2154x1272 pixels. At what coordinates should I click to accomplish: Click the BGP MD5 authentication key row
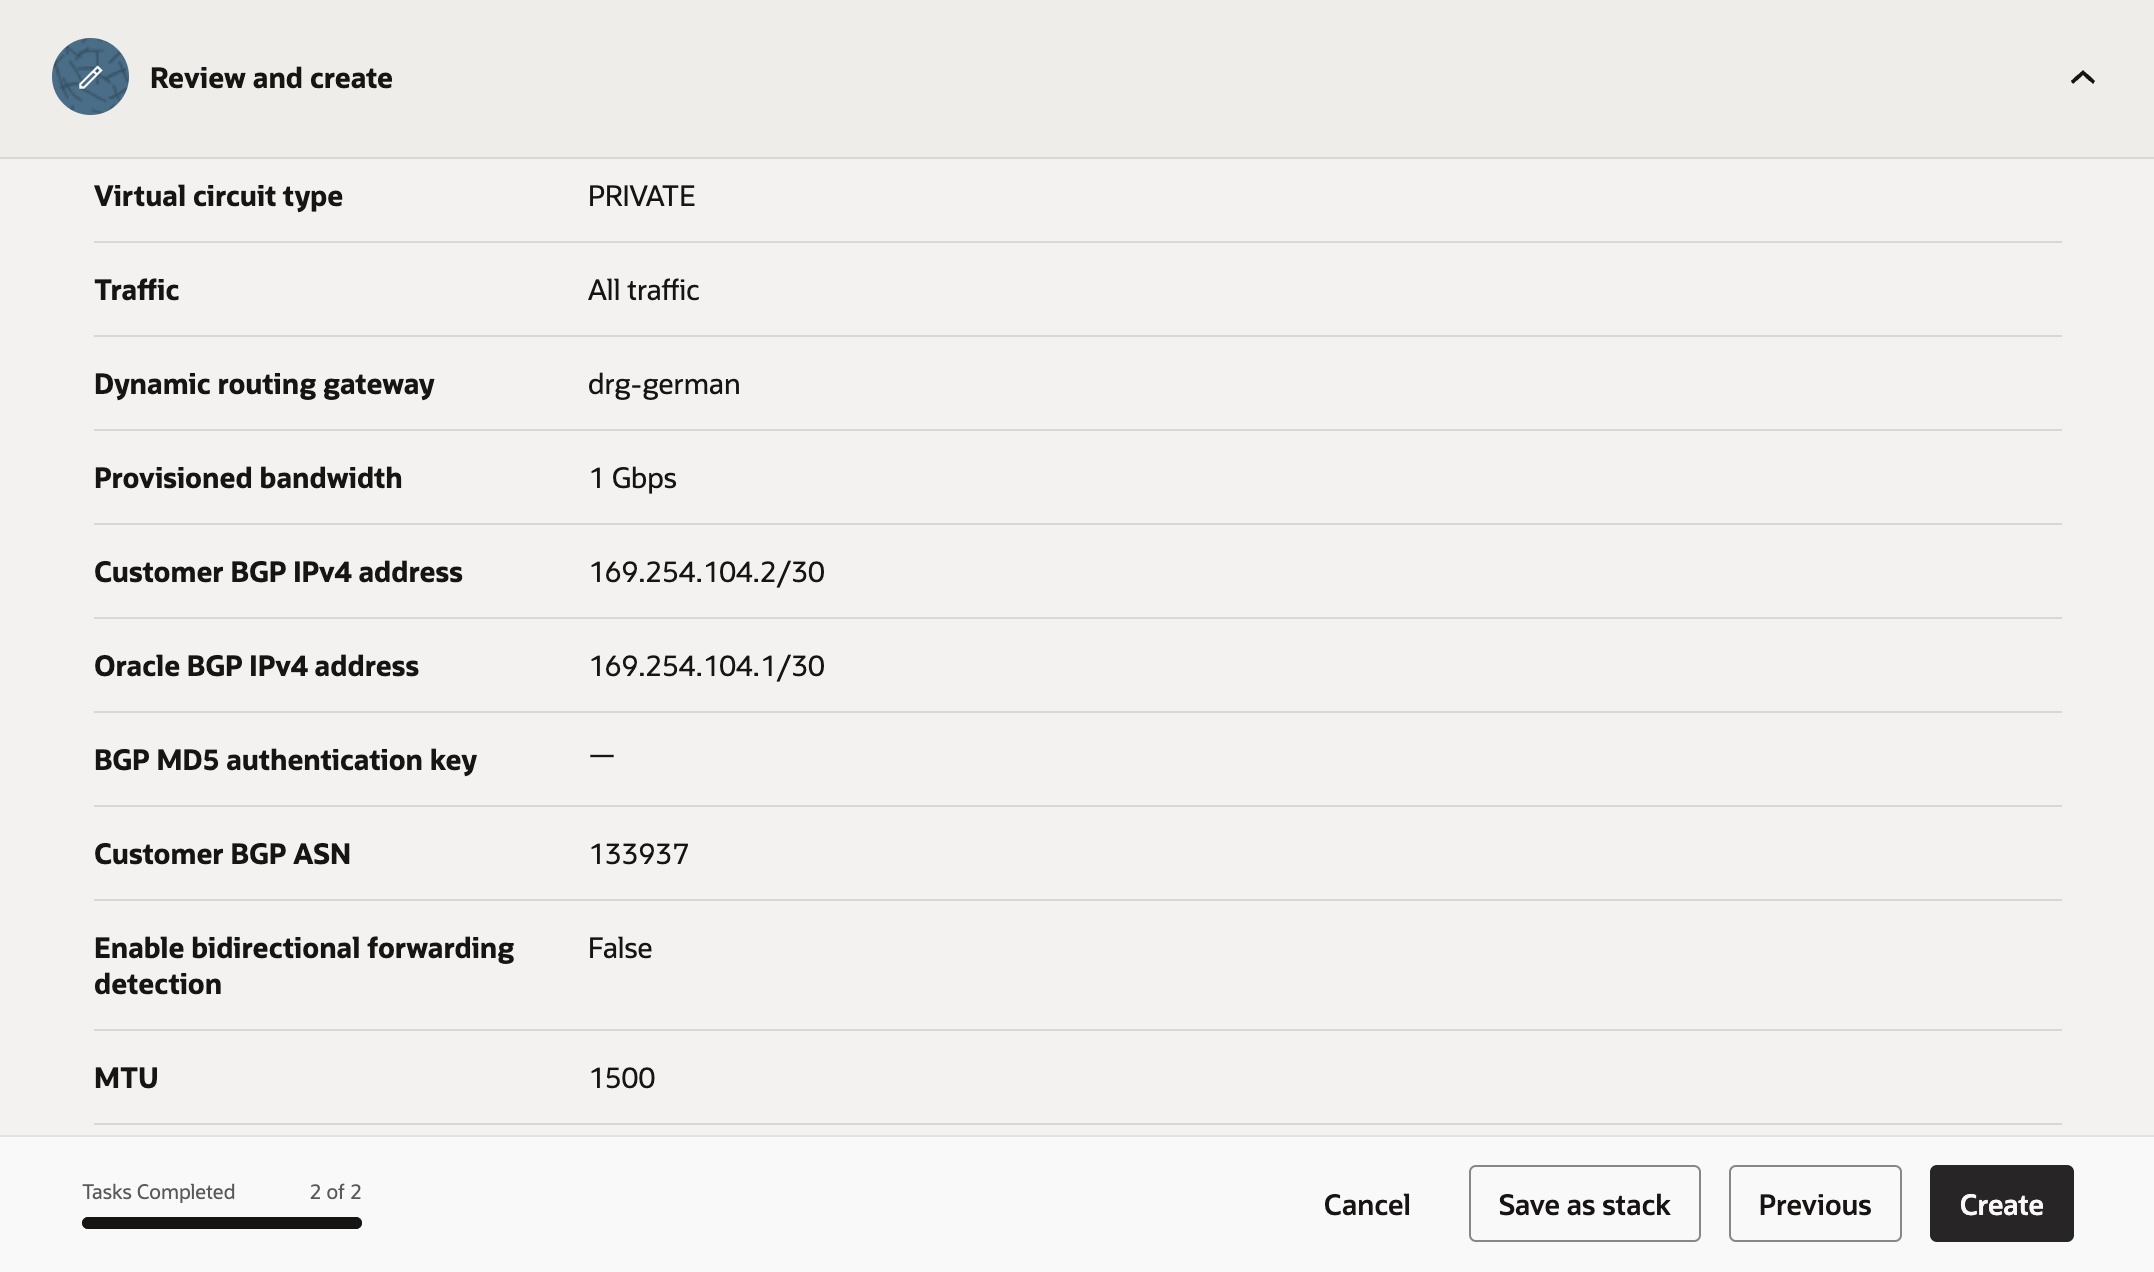point(286,759)
